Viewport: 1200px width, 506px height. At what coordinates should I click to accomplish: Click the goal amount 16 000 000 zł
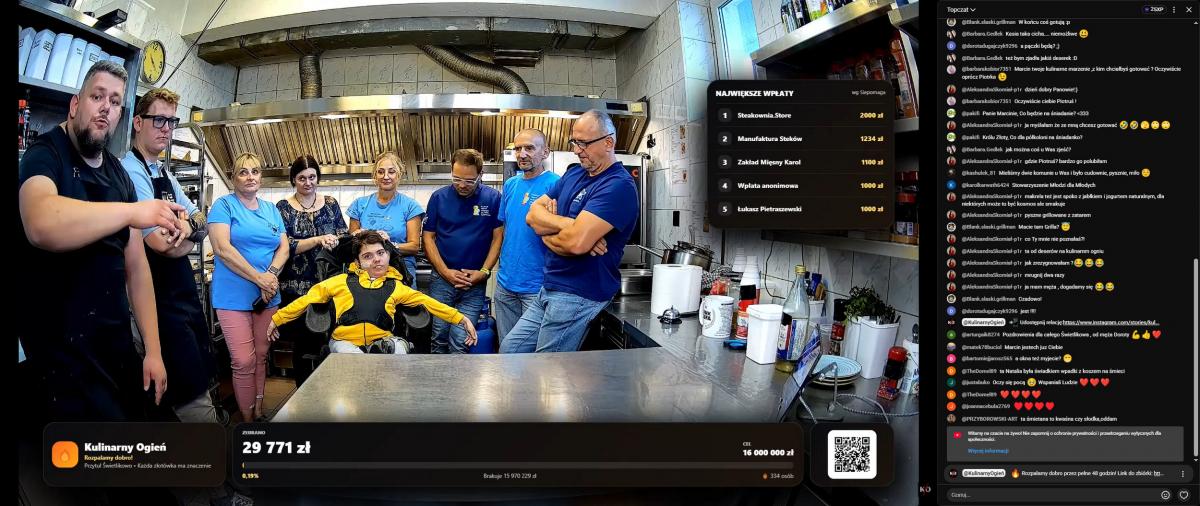coord(768,452)
